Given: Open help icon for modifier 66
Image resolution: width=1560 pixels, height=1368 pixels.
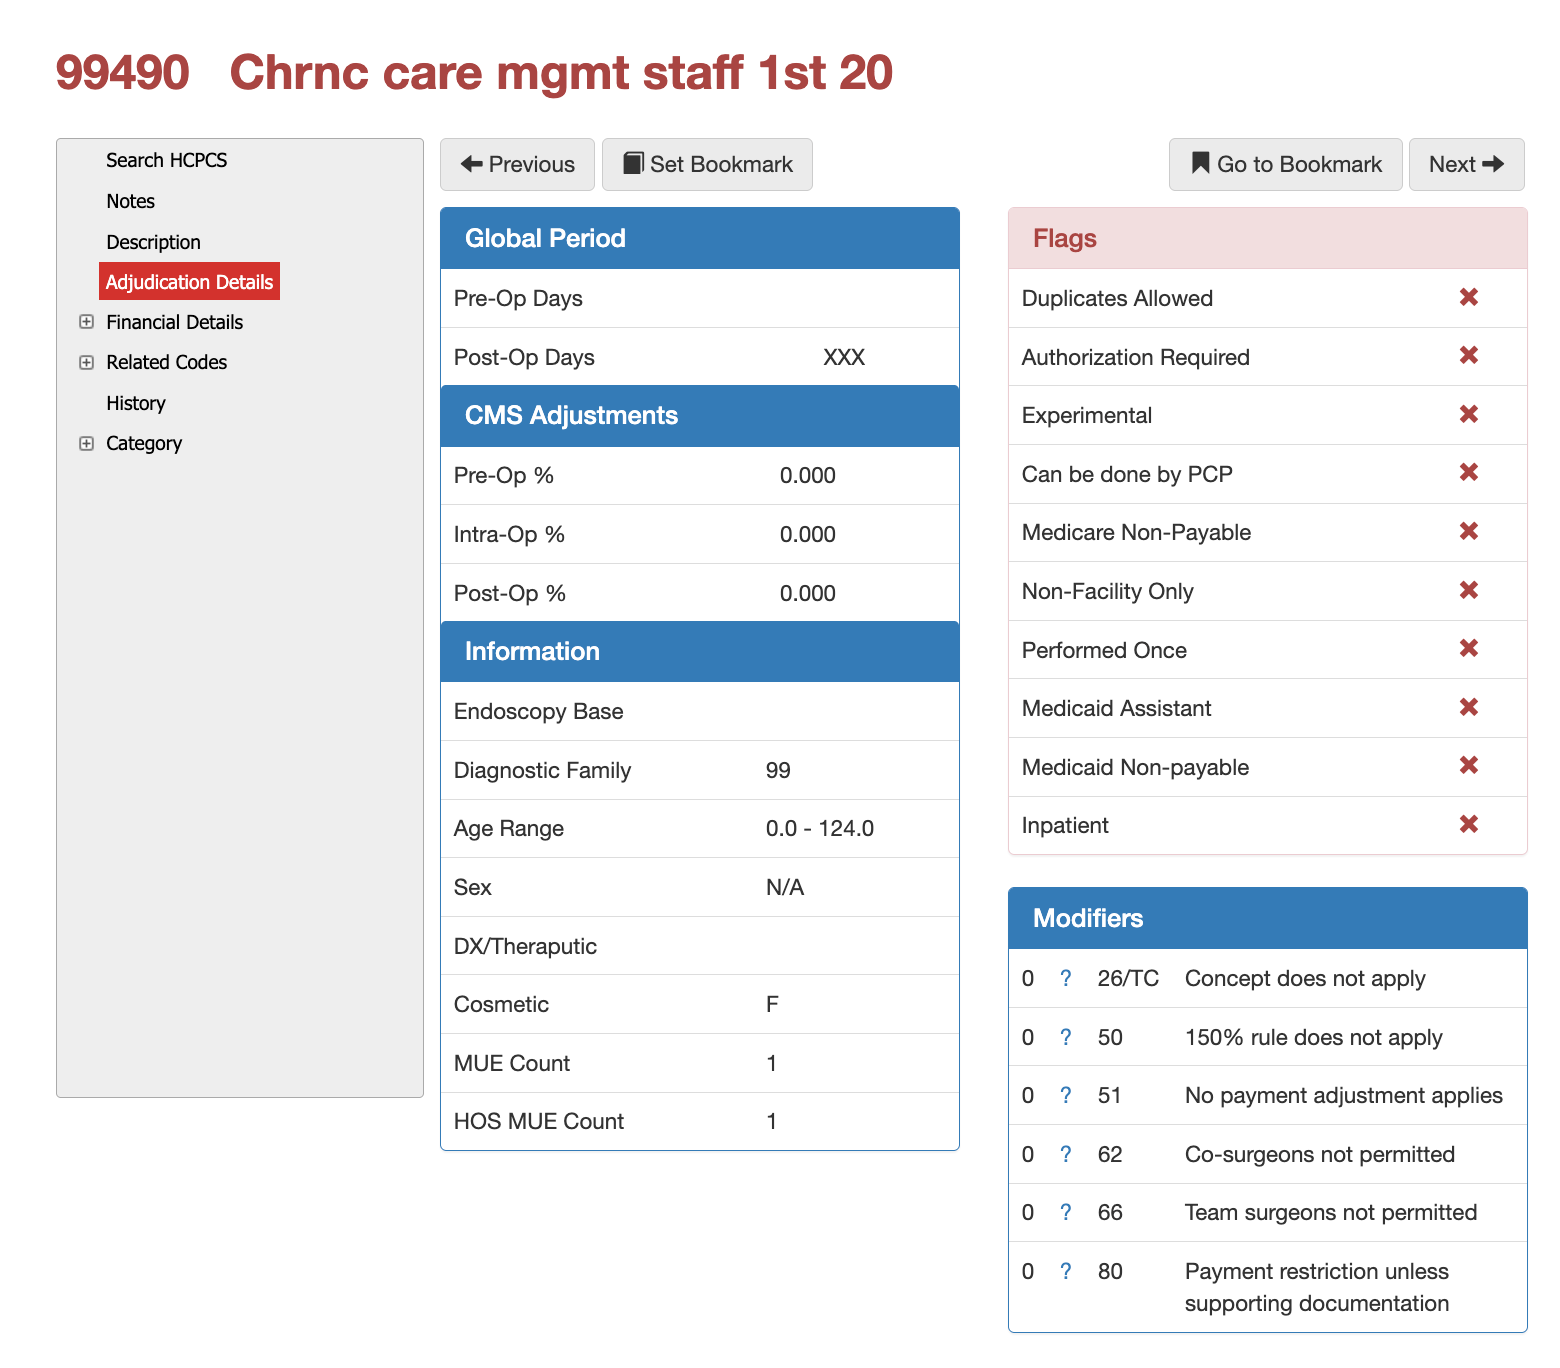Looking at the screenshot, I should tap(1066, 1212).
